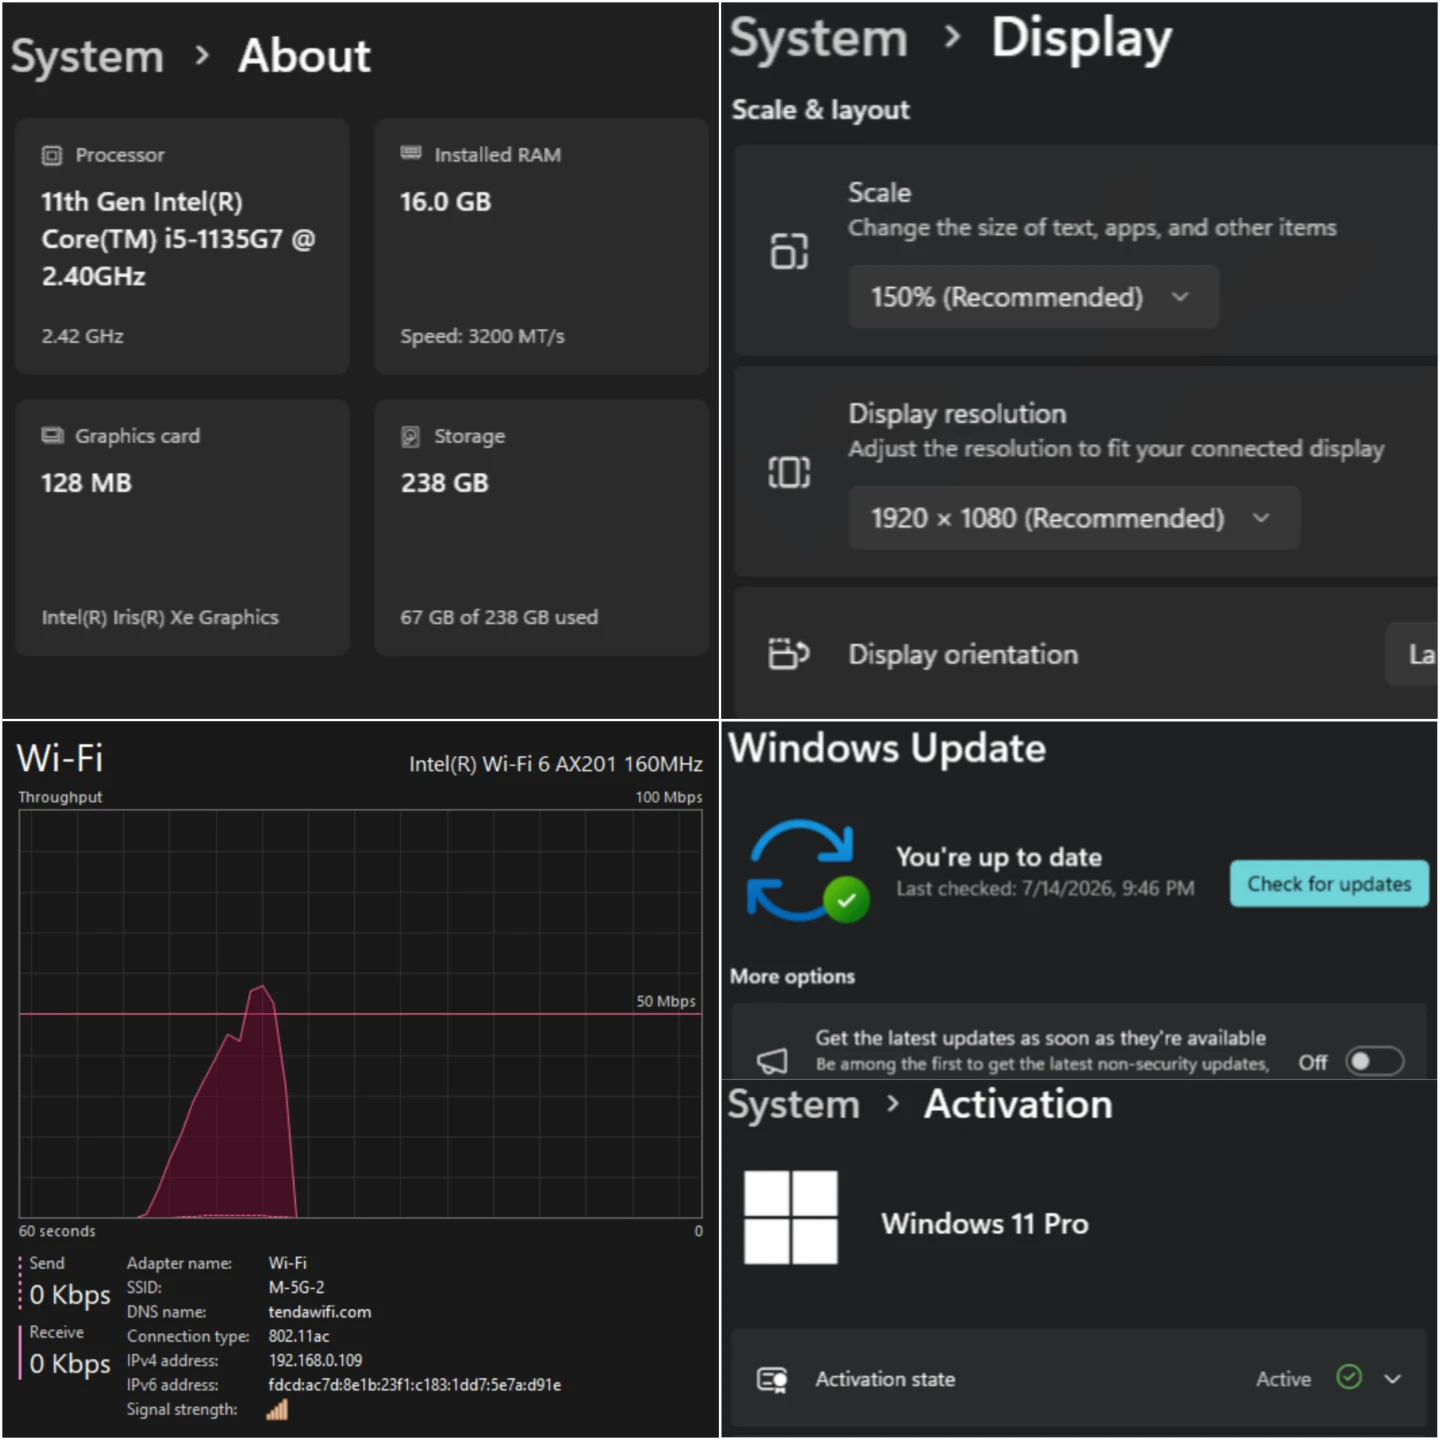The width and height of the screenshot is (1440, 1440).
Task: Click the Receive 0 Kbps value
Action: pyautogui.click(x=70, y=1364)
